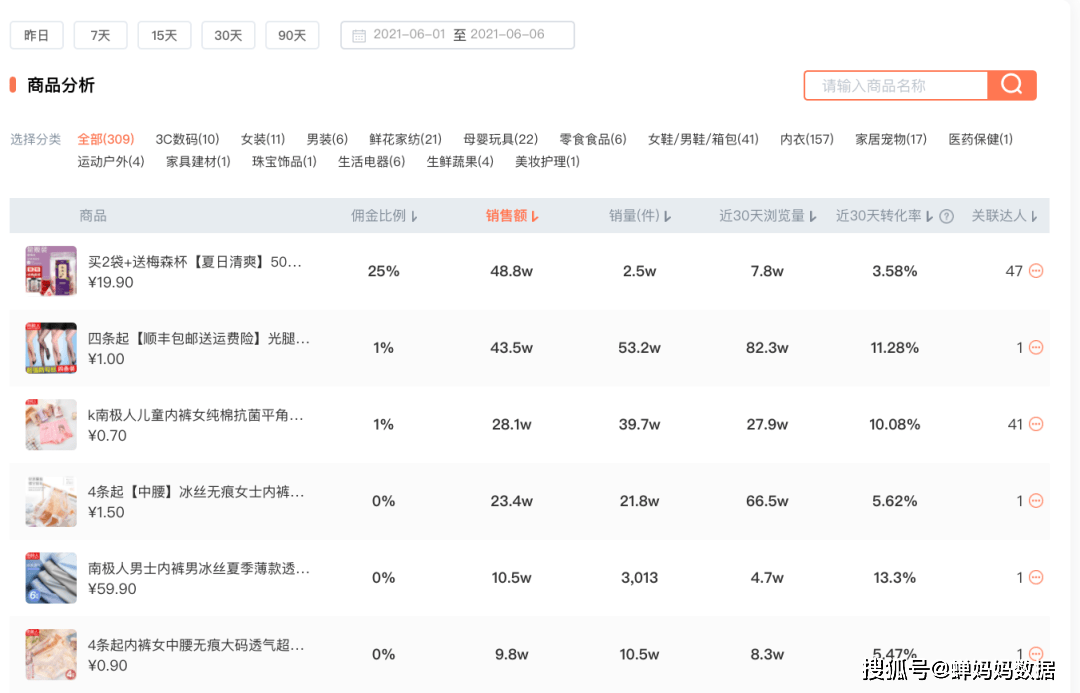Select the 昨日 time range
1080x693 pixels.
tap(37, 35)
